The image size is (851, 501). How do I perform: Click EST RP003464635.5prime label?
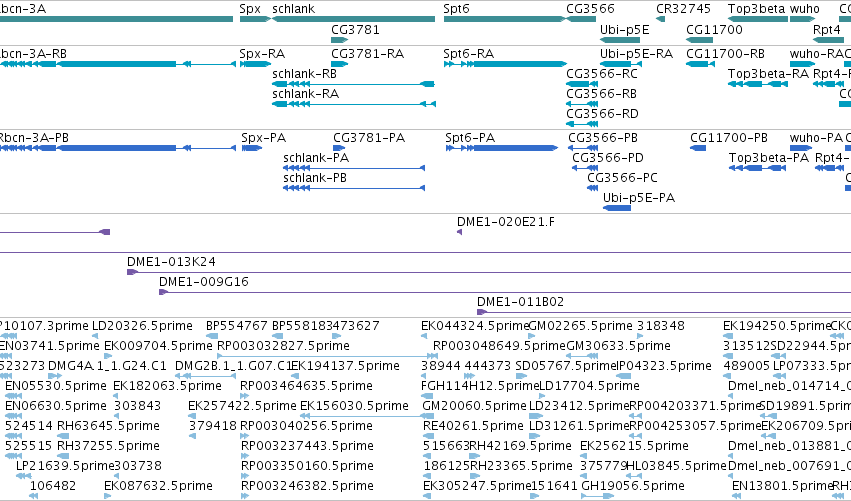tap(307, 386)
